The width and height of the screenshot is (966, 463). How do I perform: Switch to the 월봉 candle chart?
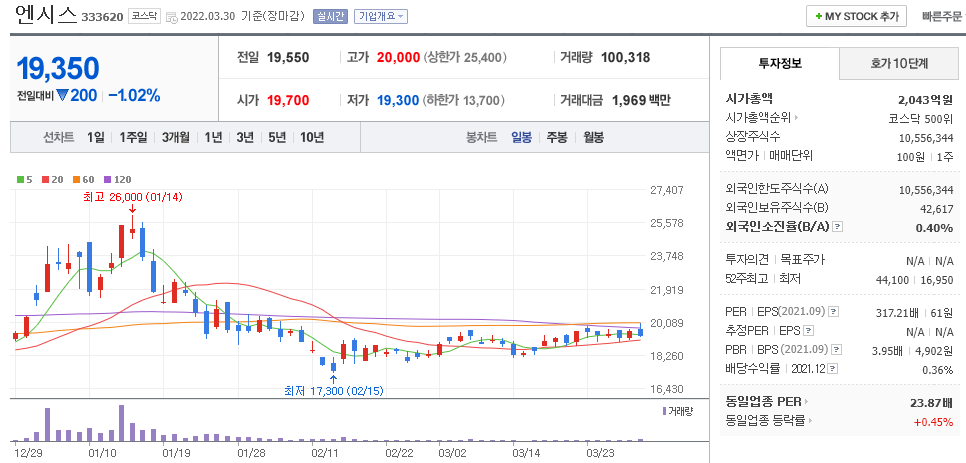click(x=593, y=137)
